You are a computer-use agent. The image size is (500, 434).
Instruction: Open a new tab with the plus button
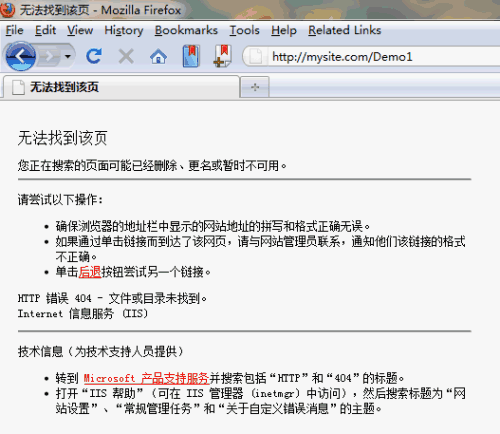click(255, 87)
